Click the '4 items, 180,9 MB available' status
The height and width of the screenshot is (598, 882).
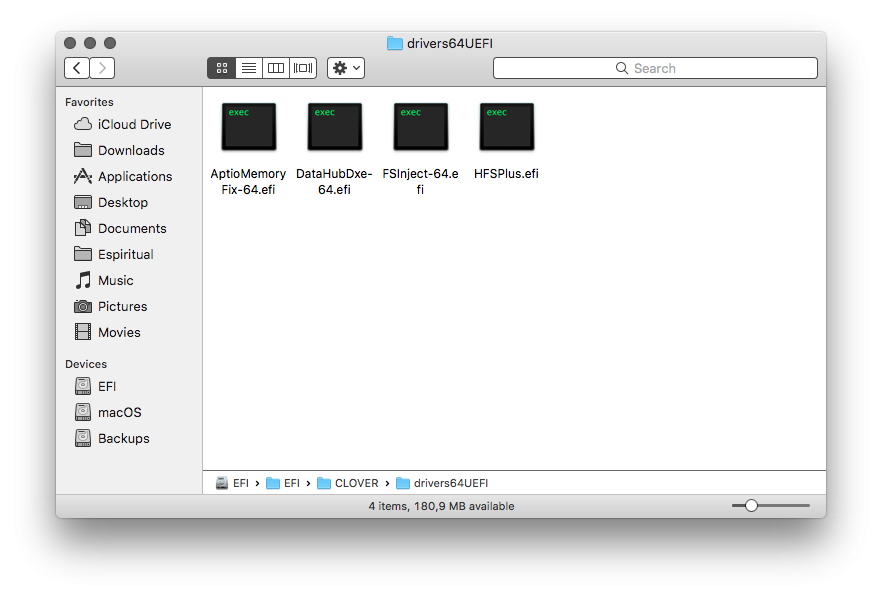[x=441, y=506]
